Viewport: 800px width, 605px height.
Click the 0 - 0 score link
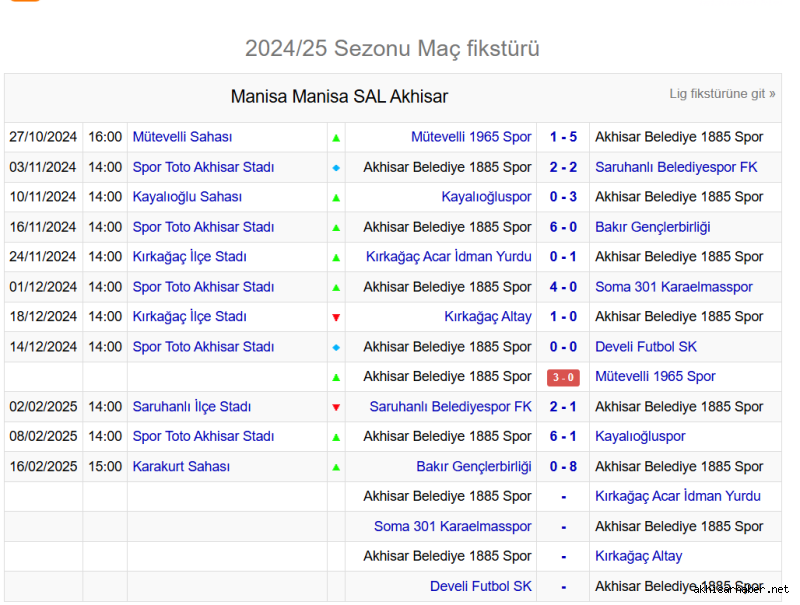coord(563,346)
